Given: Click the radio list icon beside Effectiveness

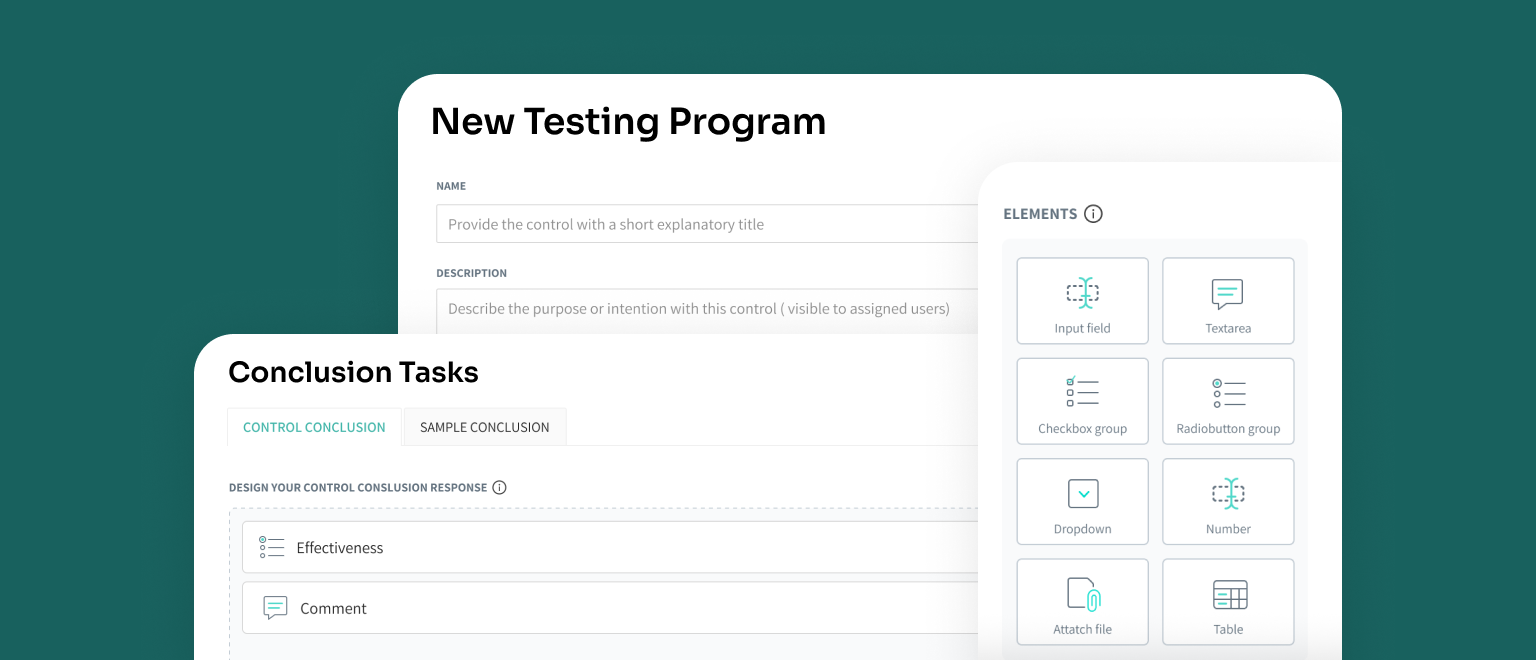Looking at the screenshot, I should [272, 547].
